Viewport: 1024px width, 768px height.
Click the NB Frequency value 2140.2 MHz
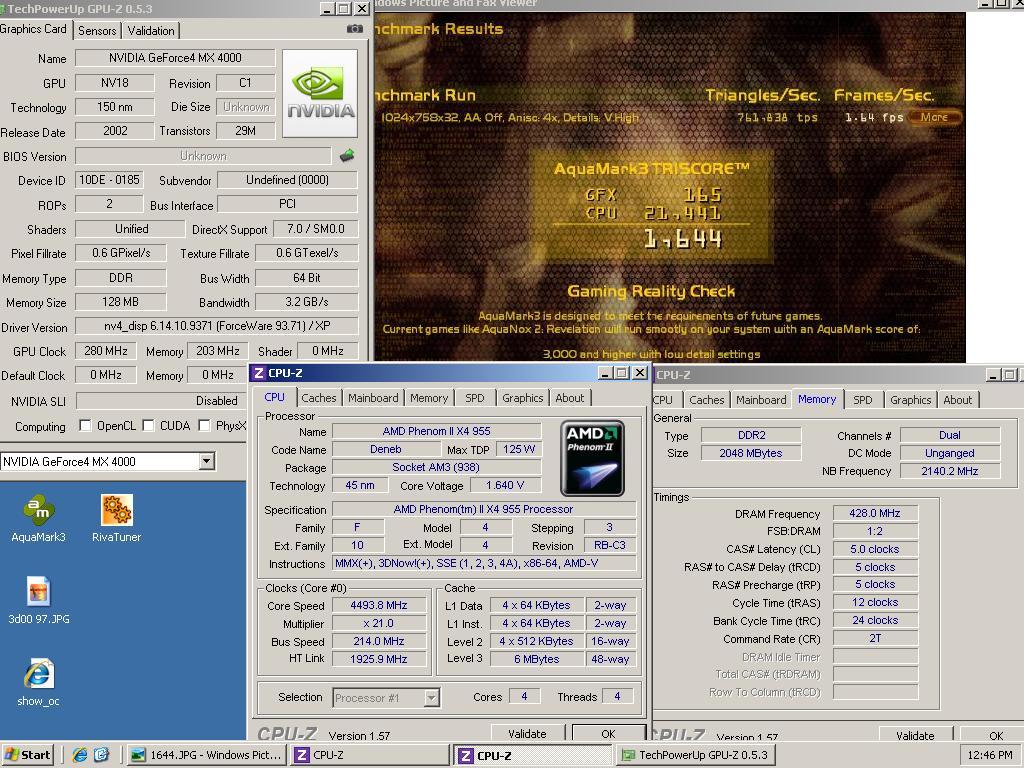[x=950, y=471]
